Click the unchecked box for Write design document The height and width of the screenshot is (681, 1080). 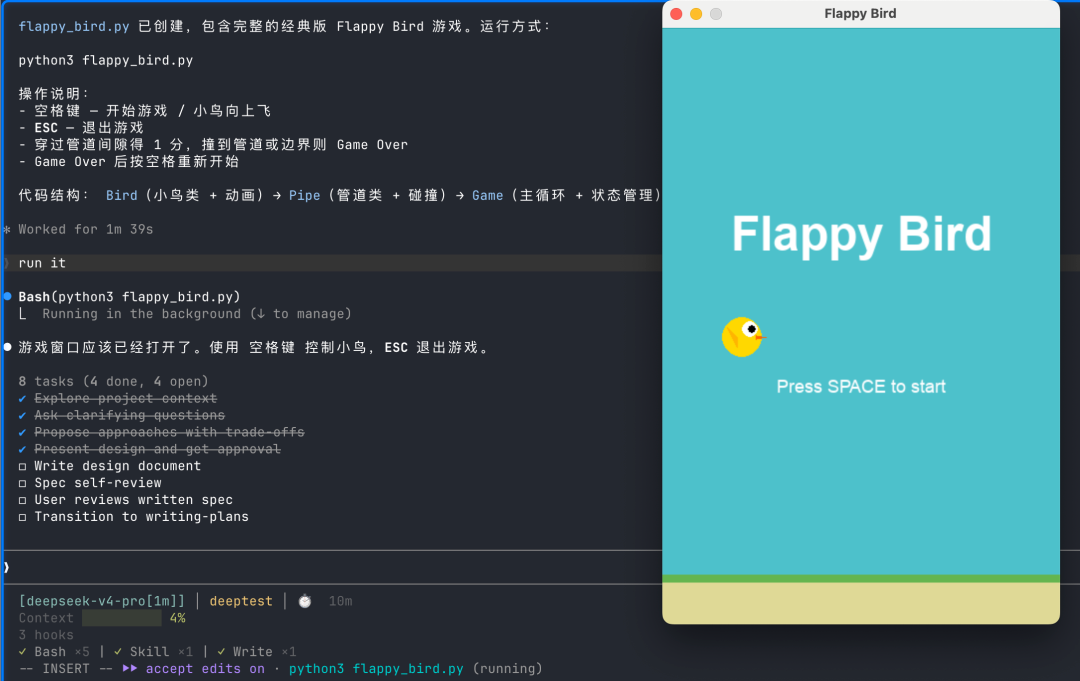point(23,466)
